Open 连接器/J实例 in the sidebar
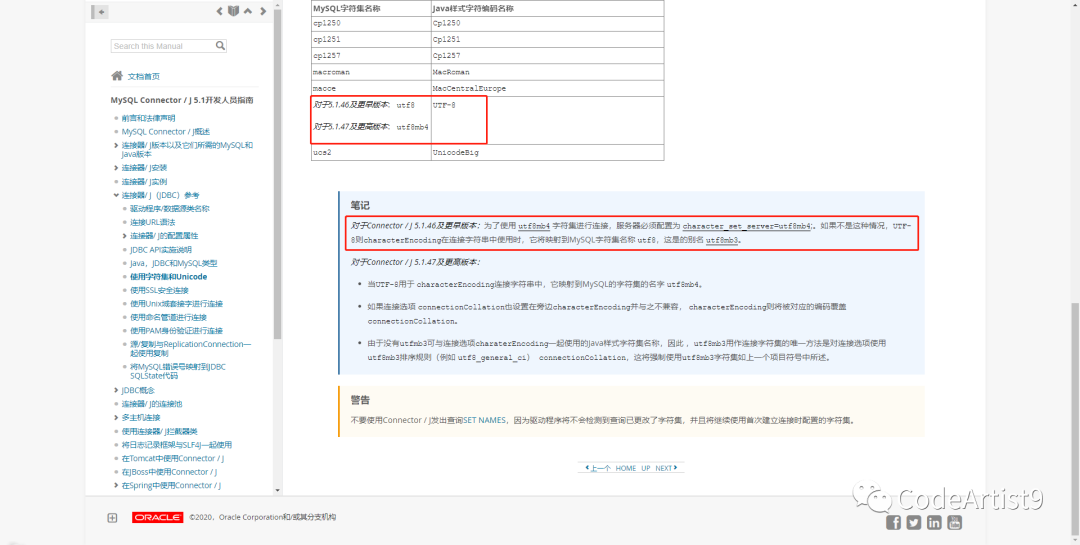 pos(144,181)
